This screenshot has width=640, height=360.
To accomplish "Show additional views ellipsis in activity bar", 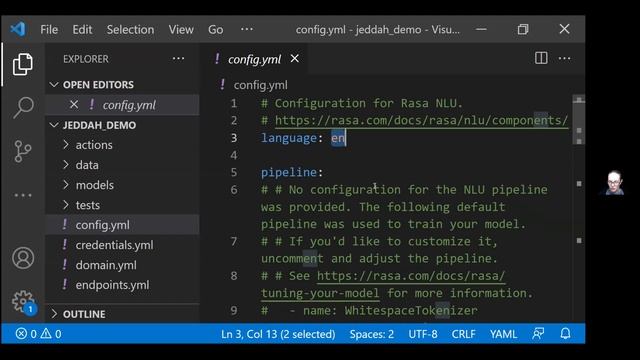I will 23,195.
